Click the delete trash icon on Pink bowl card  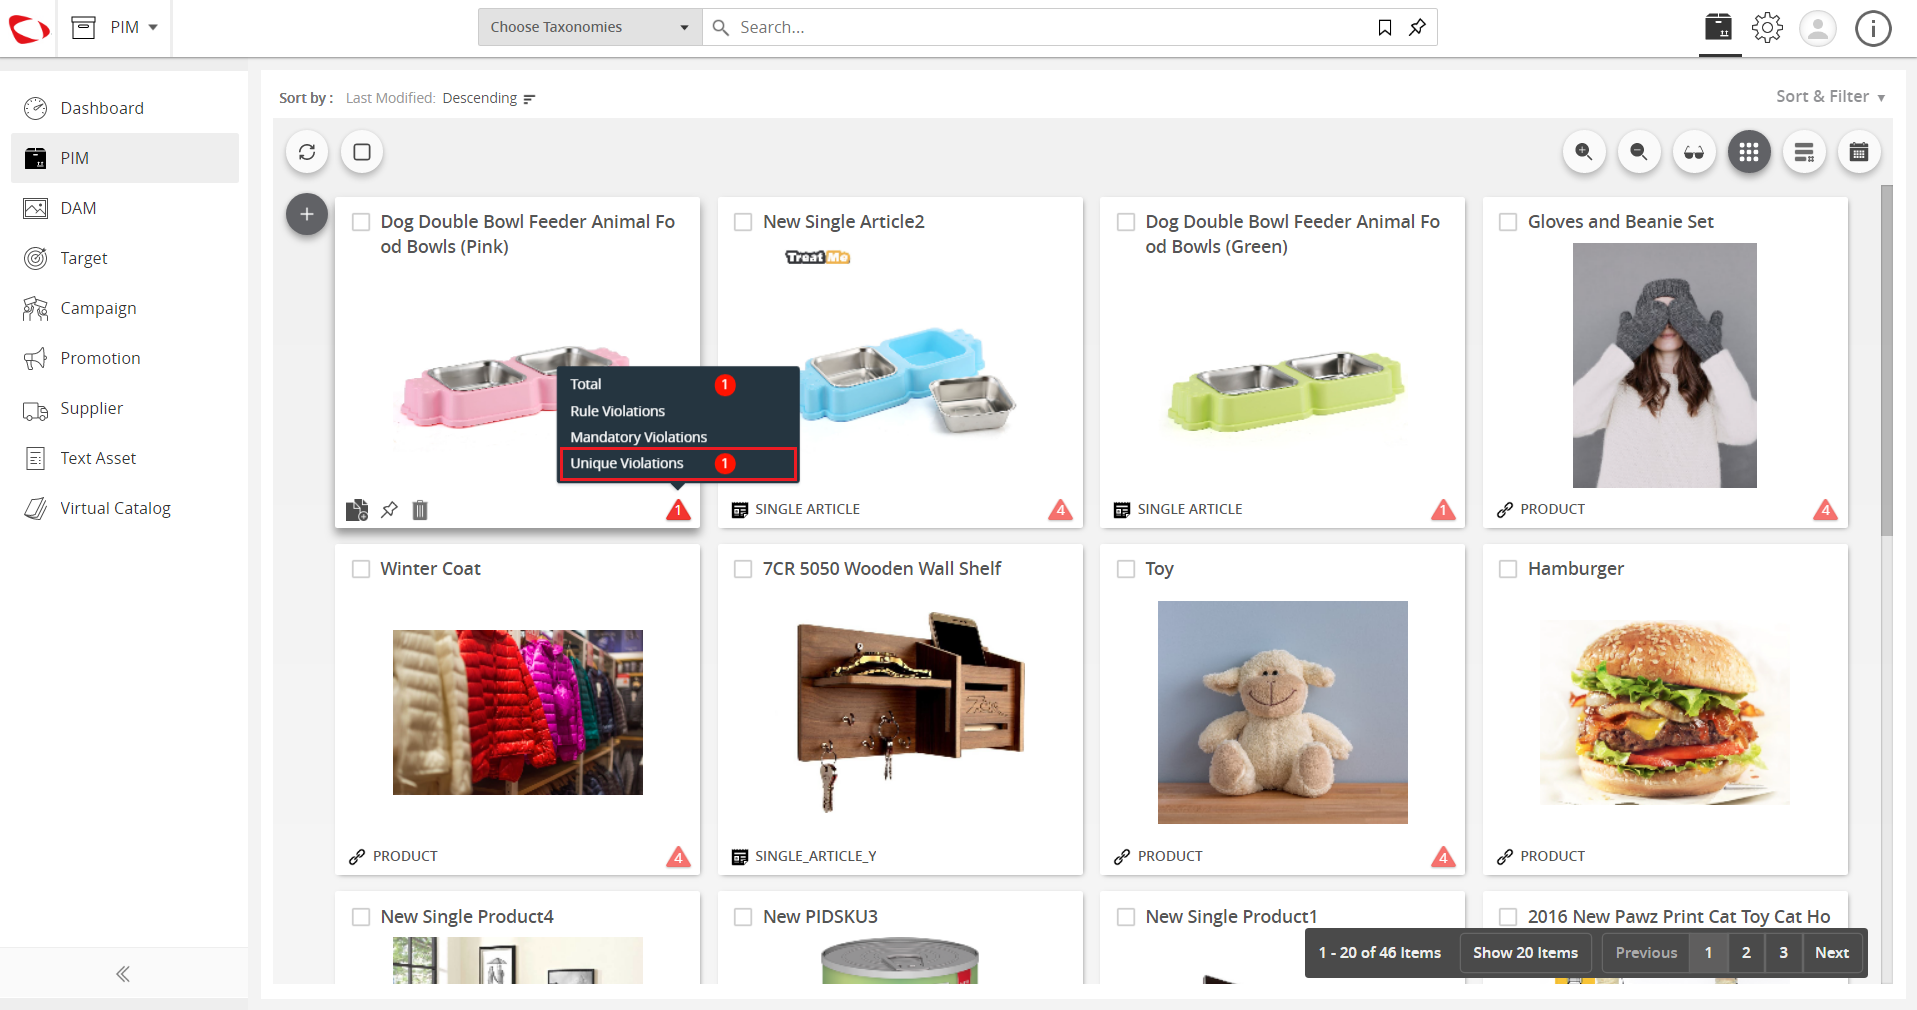pos(420,510)
